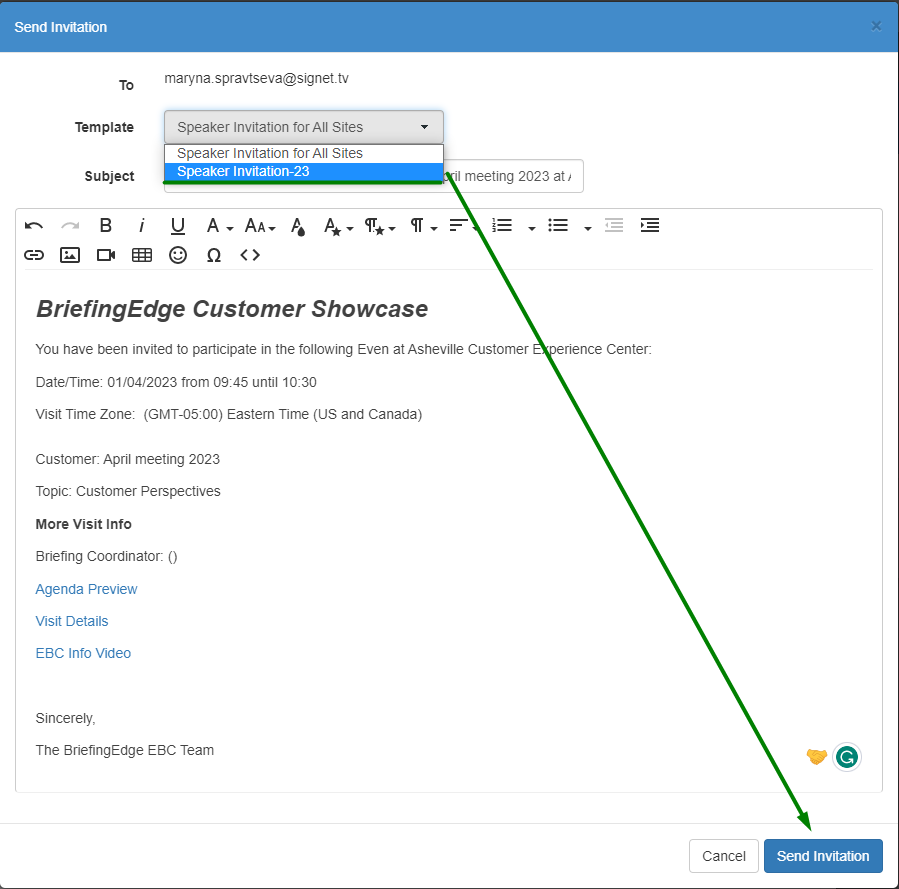Open the Visit Details link
Image resolution: width=899 pixels, height=889 pixels.
(x=72, y=621)
